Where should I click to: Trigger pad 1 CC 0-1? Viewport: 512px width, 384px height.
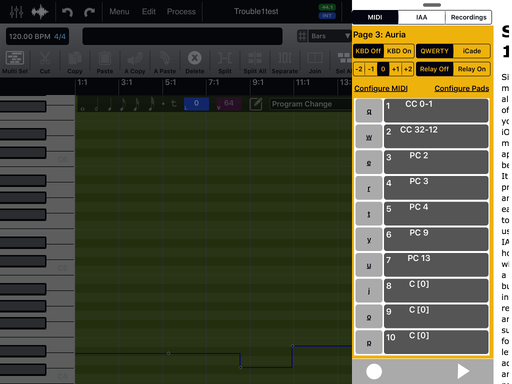tap(436, 110)
